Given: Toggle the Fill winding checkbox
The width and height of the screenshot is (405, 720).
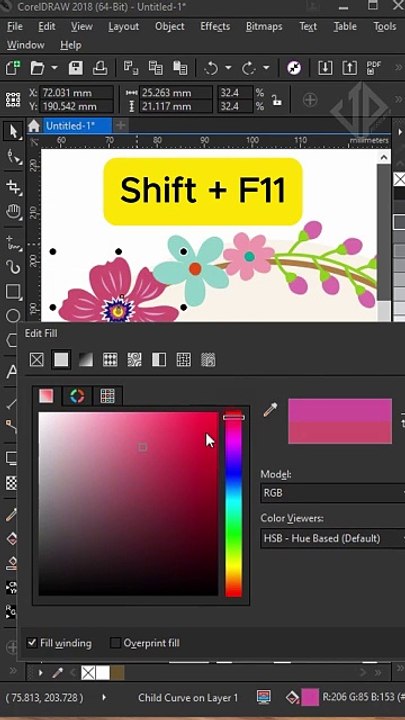Looking at the screenshot, I should pos(32,642).
